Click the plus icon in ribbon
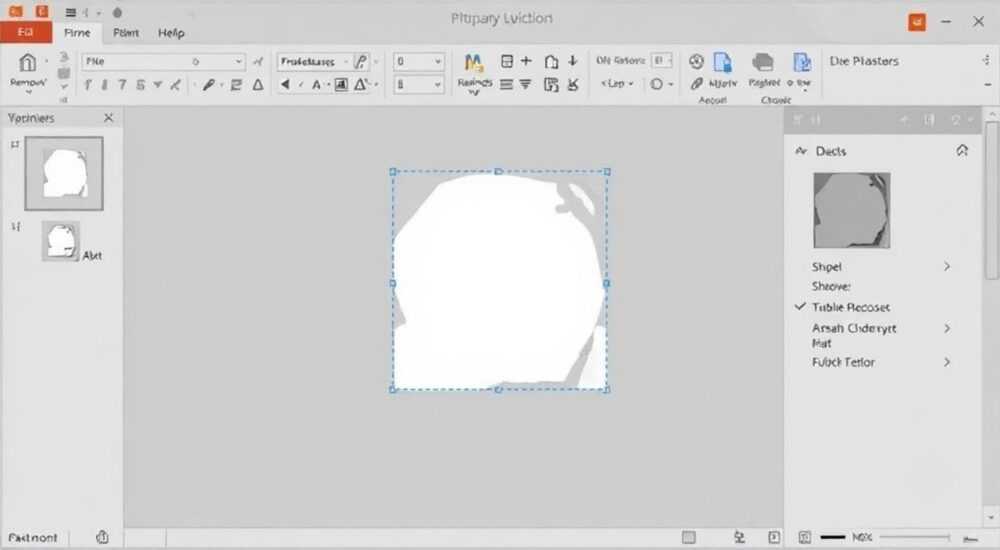1000x550 pixels. click(x=526, y=61)
